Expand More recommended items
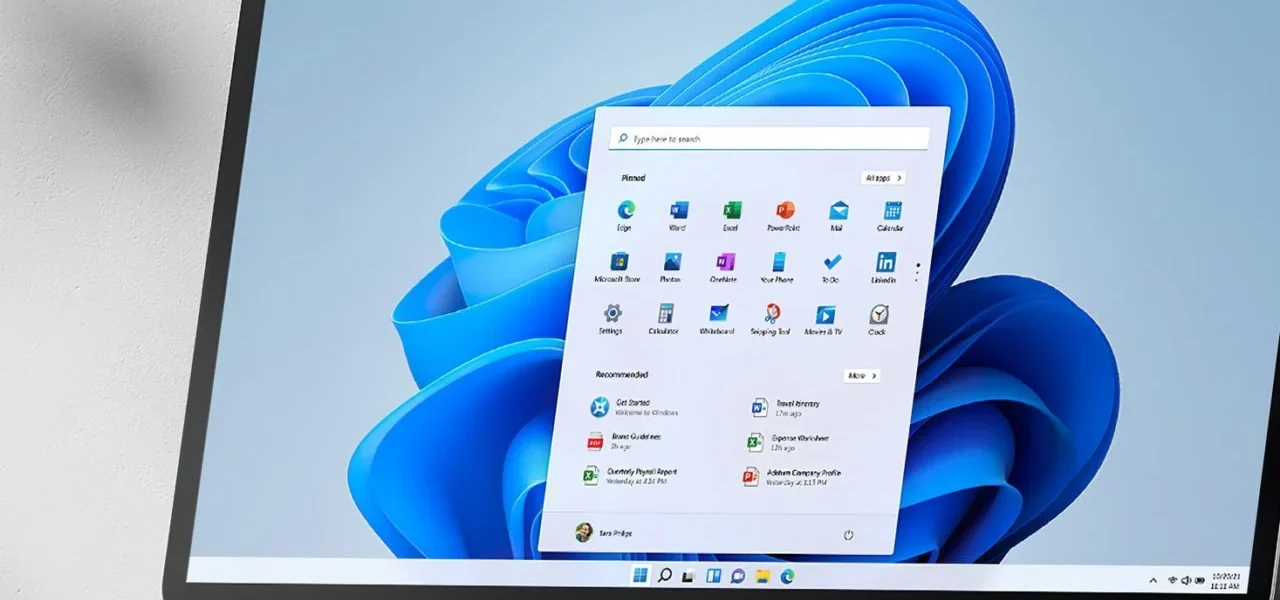Image resolution: width=1280 pixels, height=600 pixels. pyautogui.click(x=861, y=375)
